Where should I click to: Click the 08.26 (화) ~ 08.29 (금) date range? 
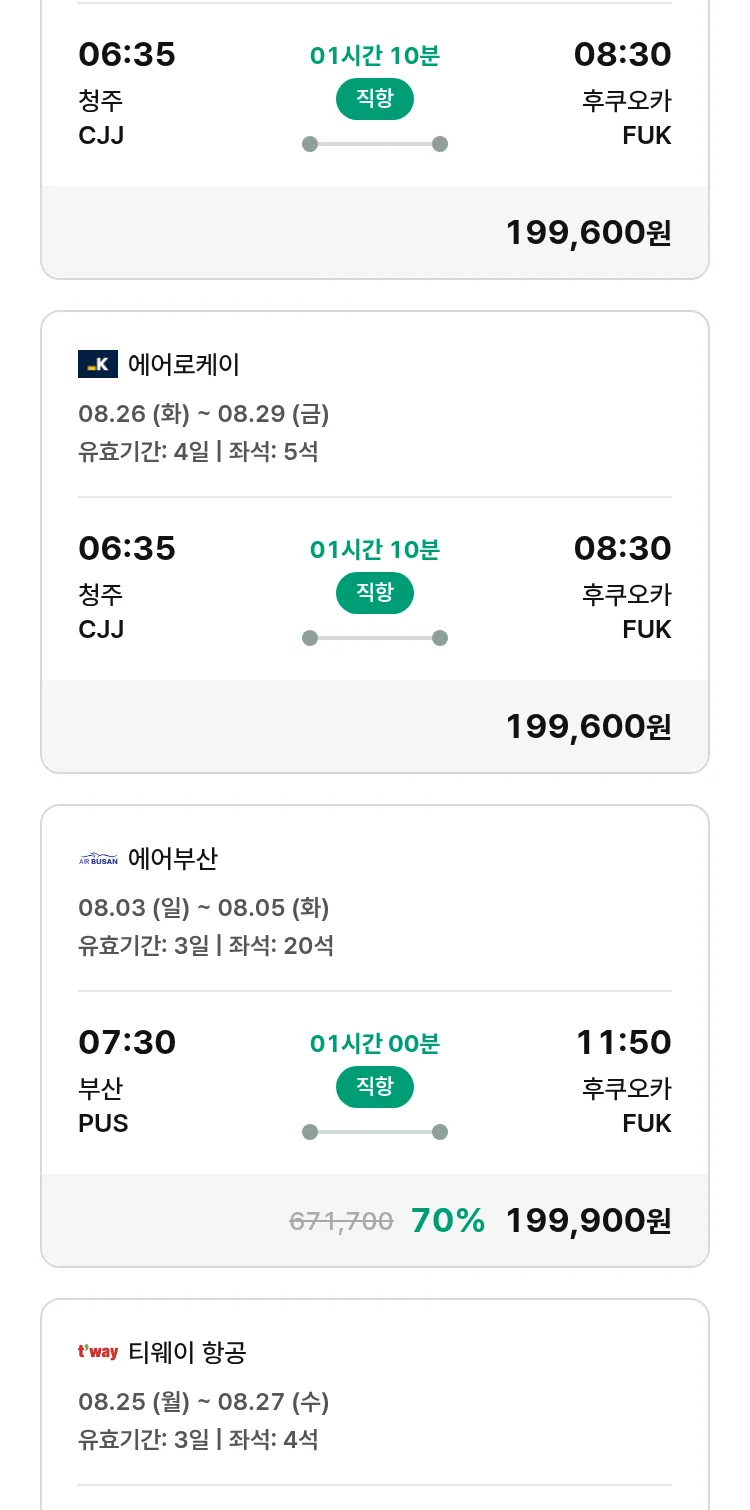pyautogui.click(x=204, y=413)
